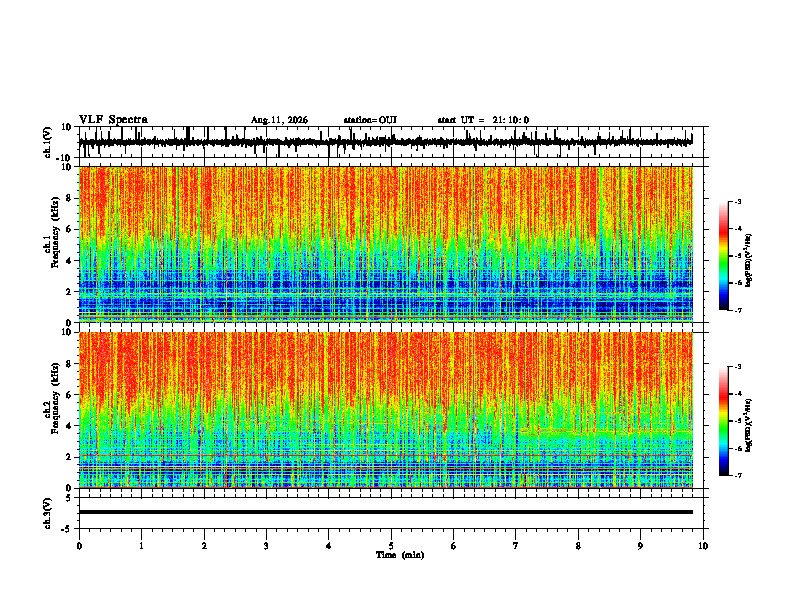Click the ch.1 "Frequency (kHz)" axis label
Screen dimensions: 792x612
55,232
